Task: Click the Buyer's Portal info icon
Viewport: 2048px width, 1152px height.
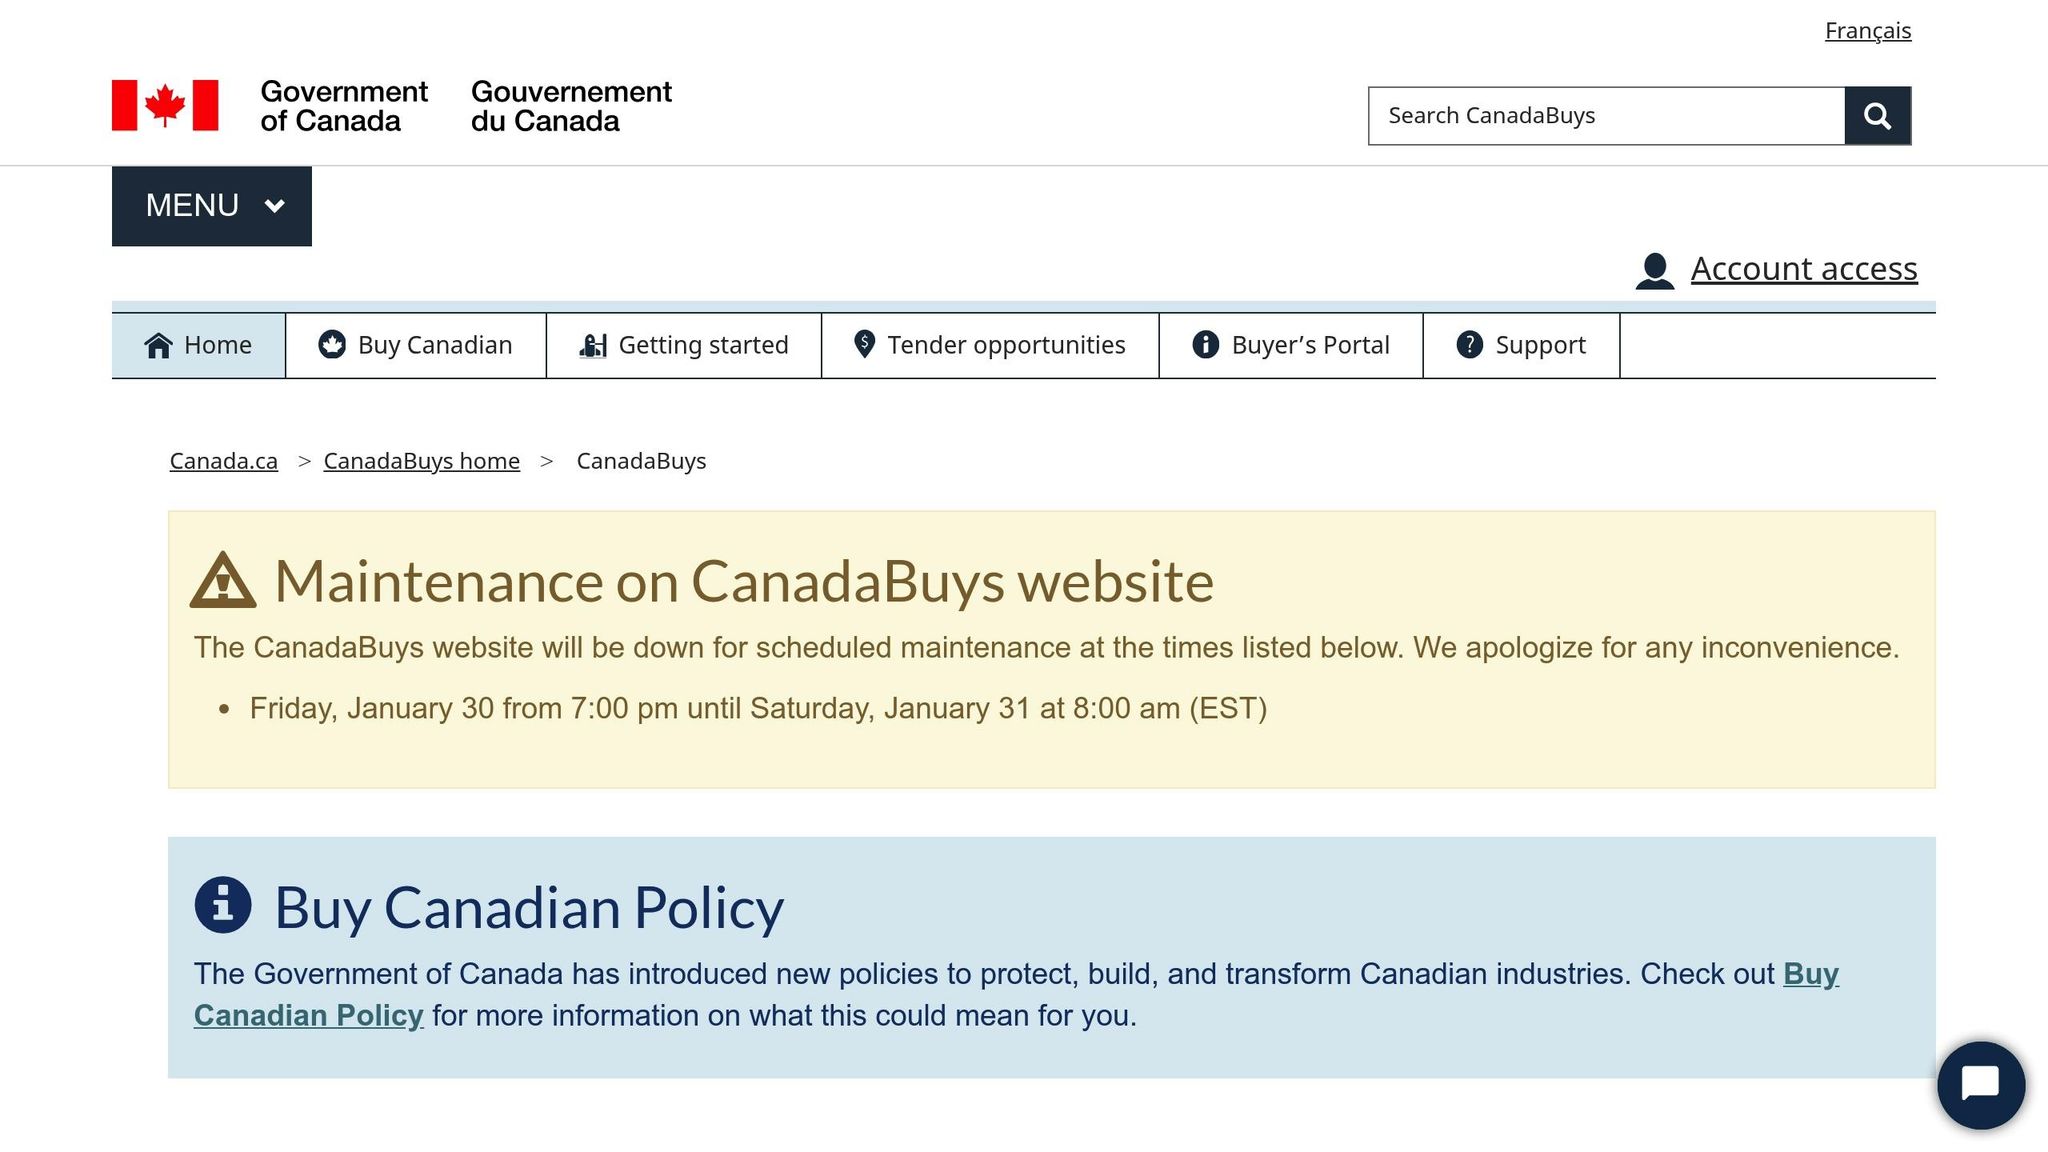Action: (1206, 345)
